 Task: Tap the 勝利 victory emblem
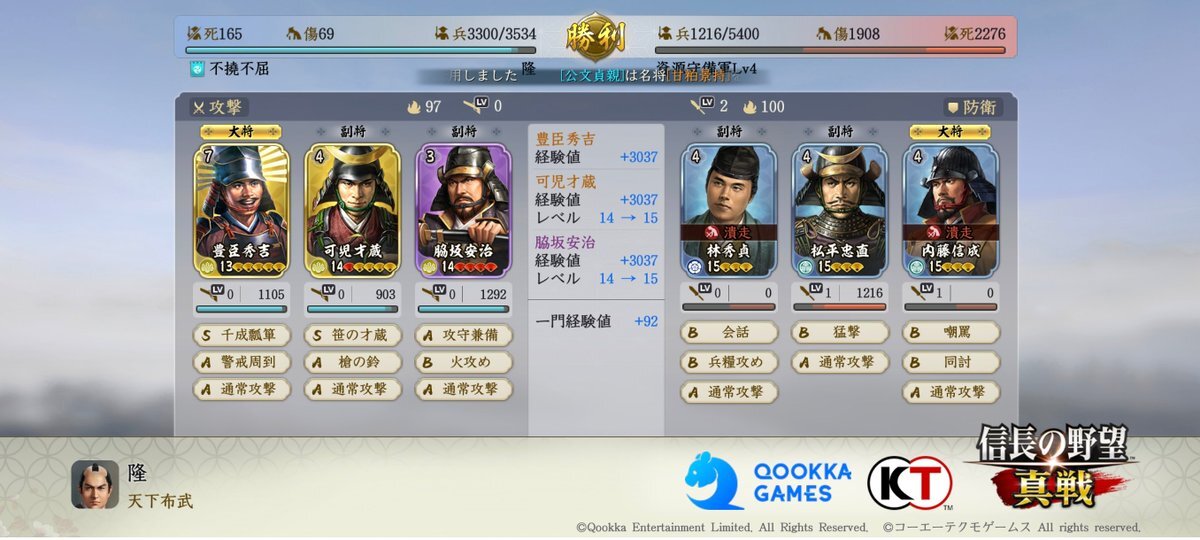click(595, 38)
